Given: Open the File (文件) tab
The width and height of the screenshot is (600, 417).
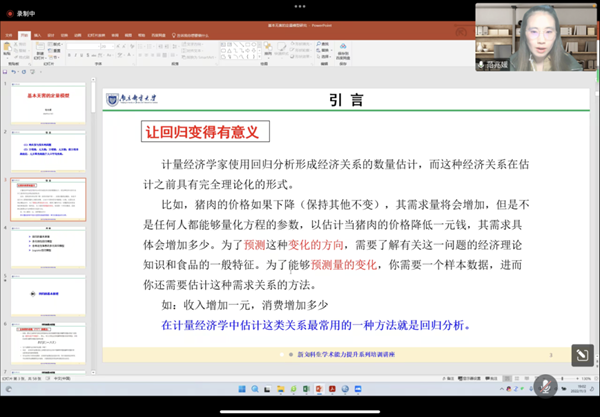Looking at the screenshot, I should 8,34.
